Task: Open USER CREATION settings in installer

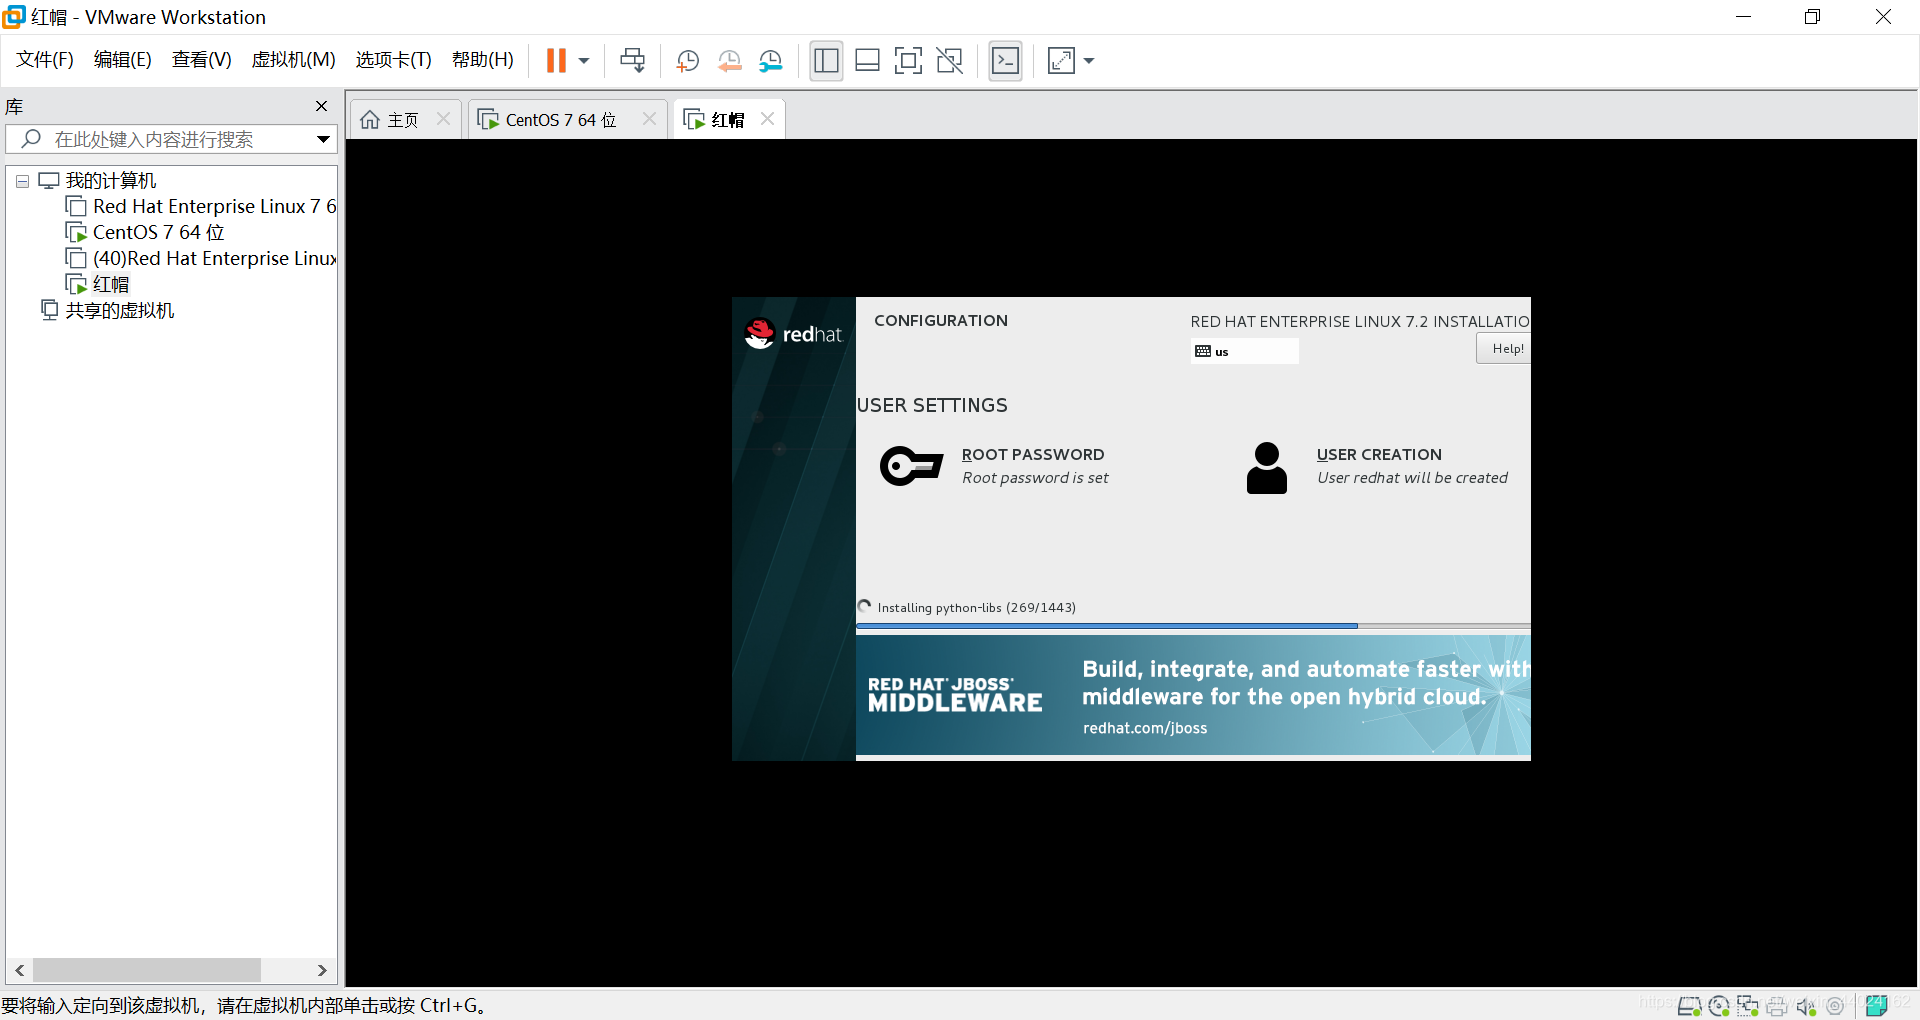Action: [x=1379, y=455]
